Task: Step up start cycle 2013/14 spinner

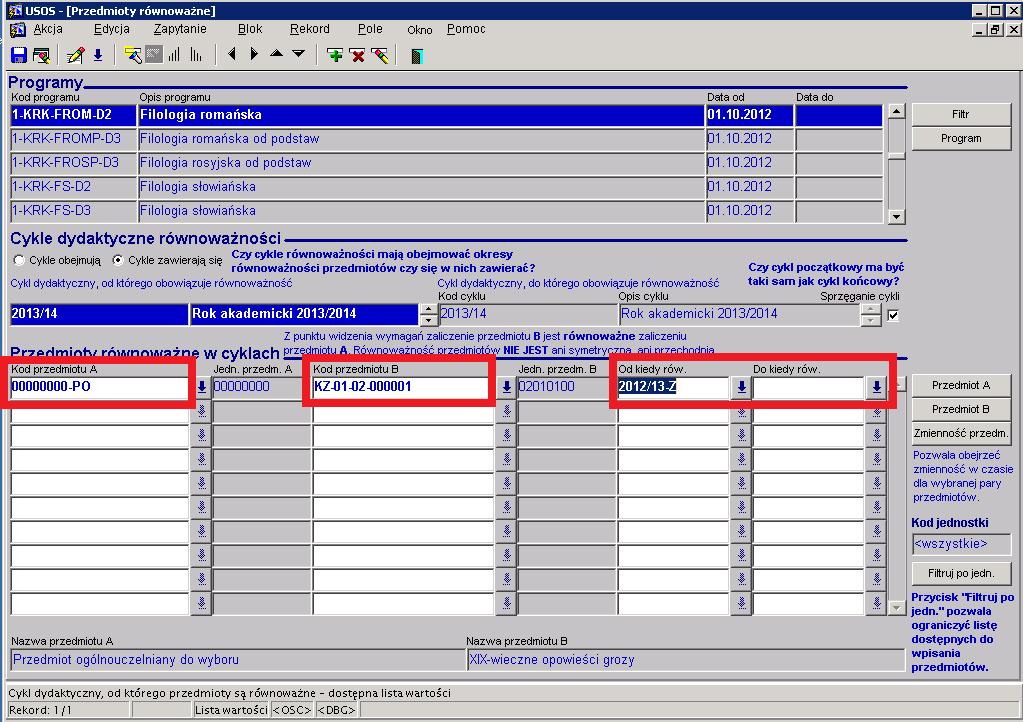Action: (428, 309)
